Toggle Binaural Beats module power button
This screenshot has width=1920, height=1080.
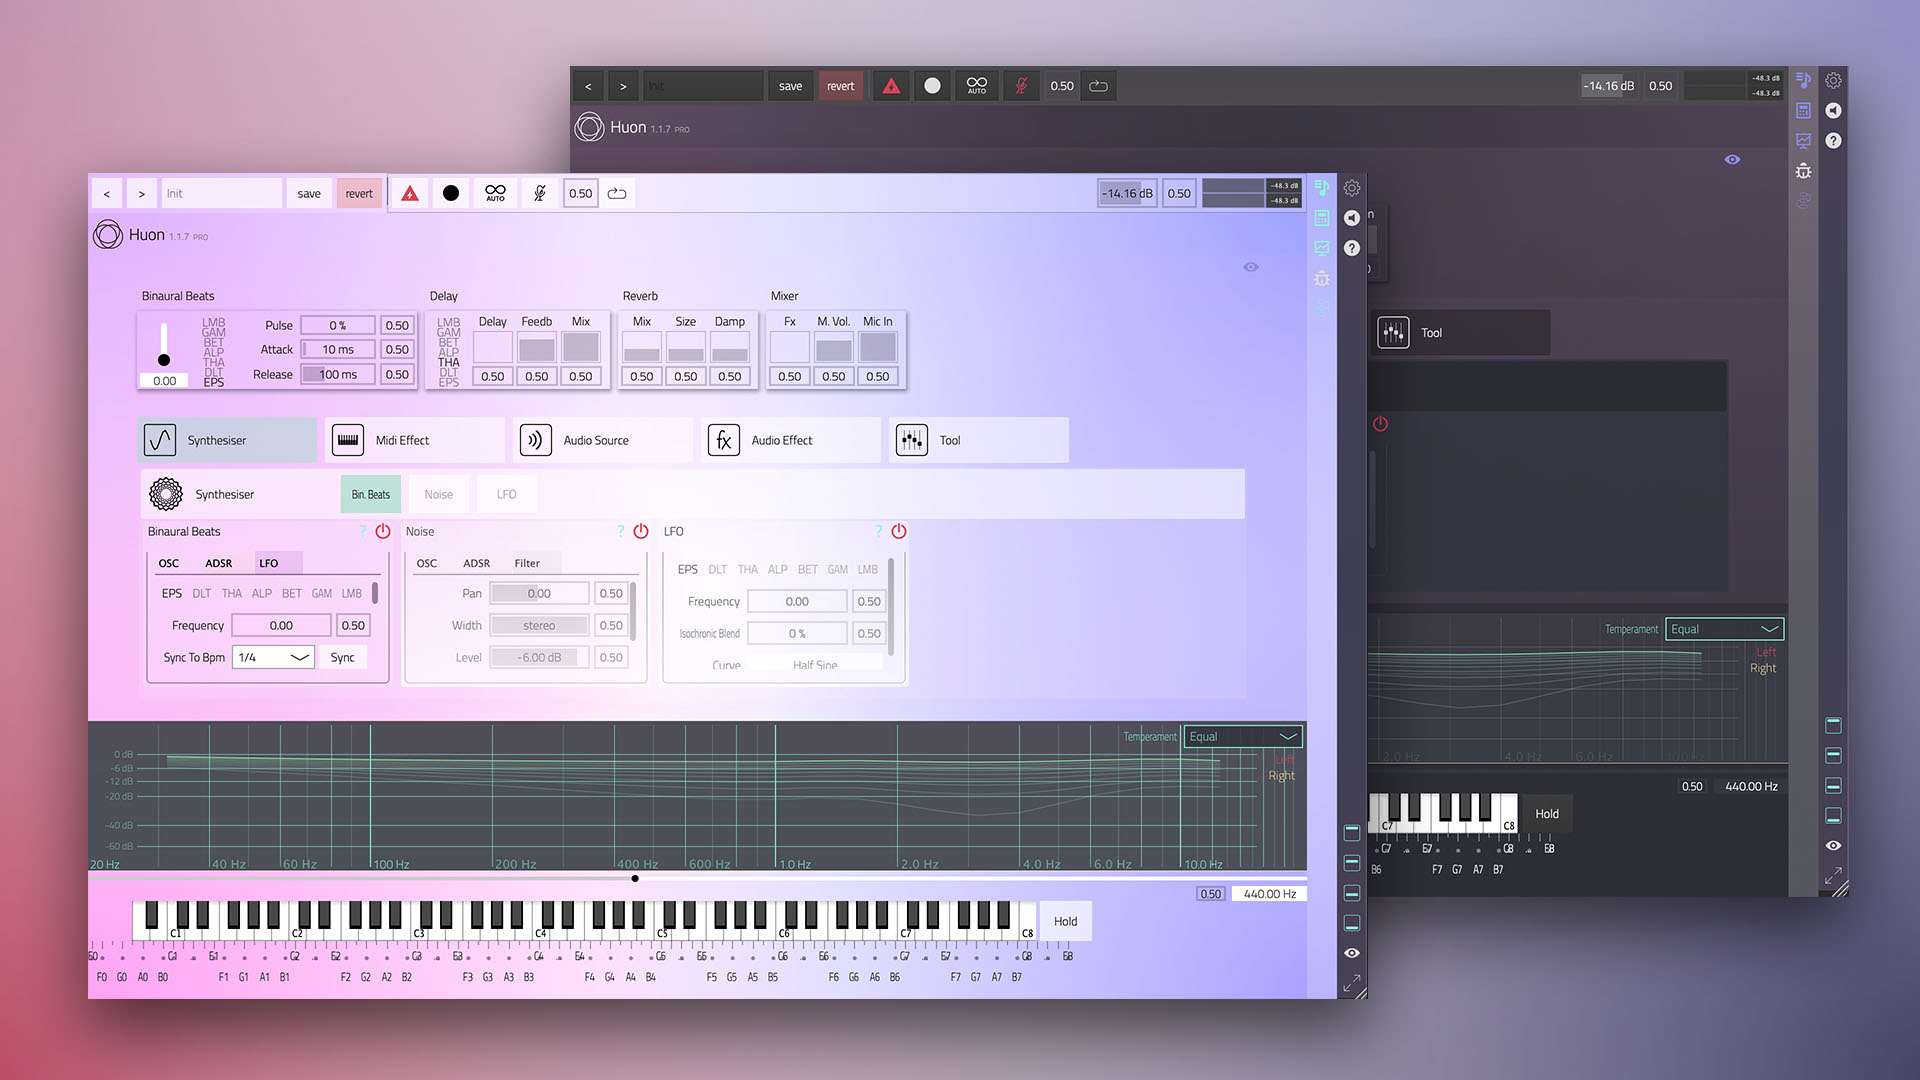coord(383,532)
